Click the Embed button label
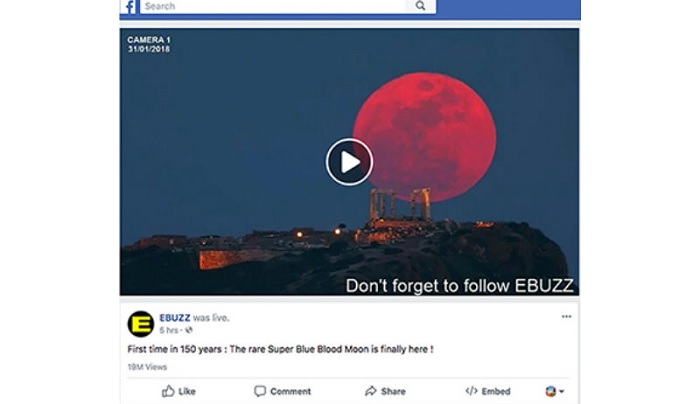 pyautogui.click(x=496, y=392)
